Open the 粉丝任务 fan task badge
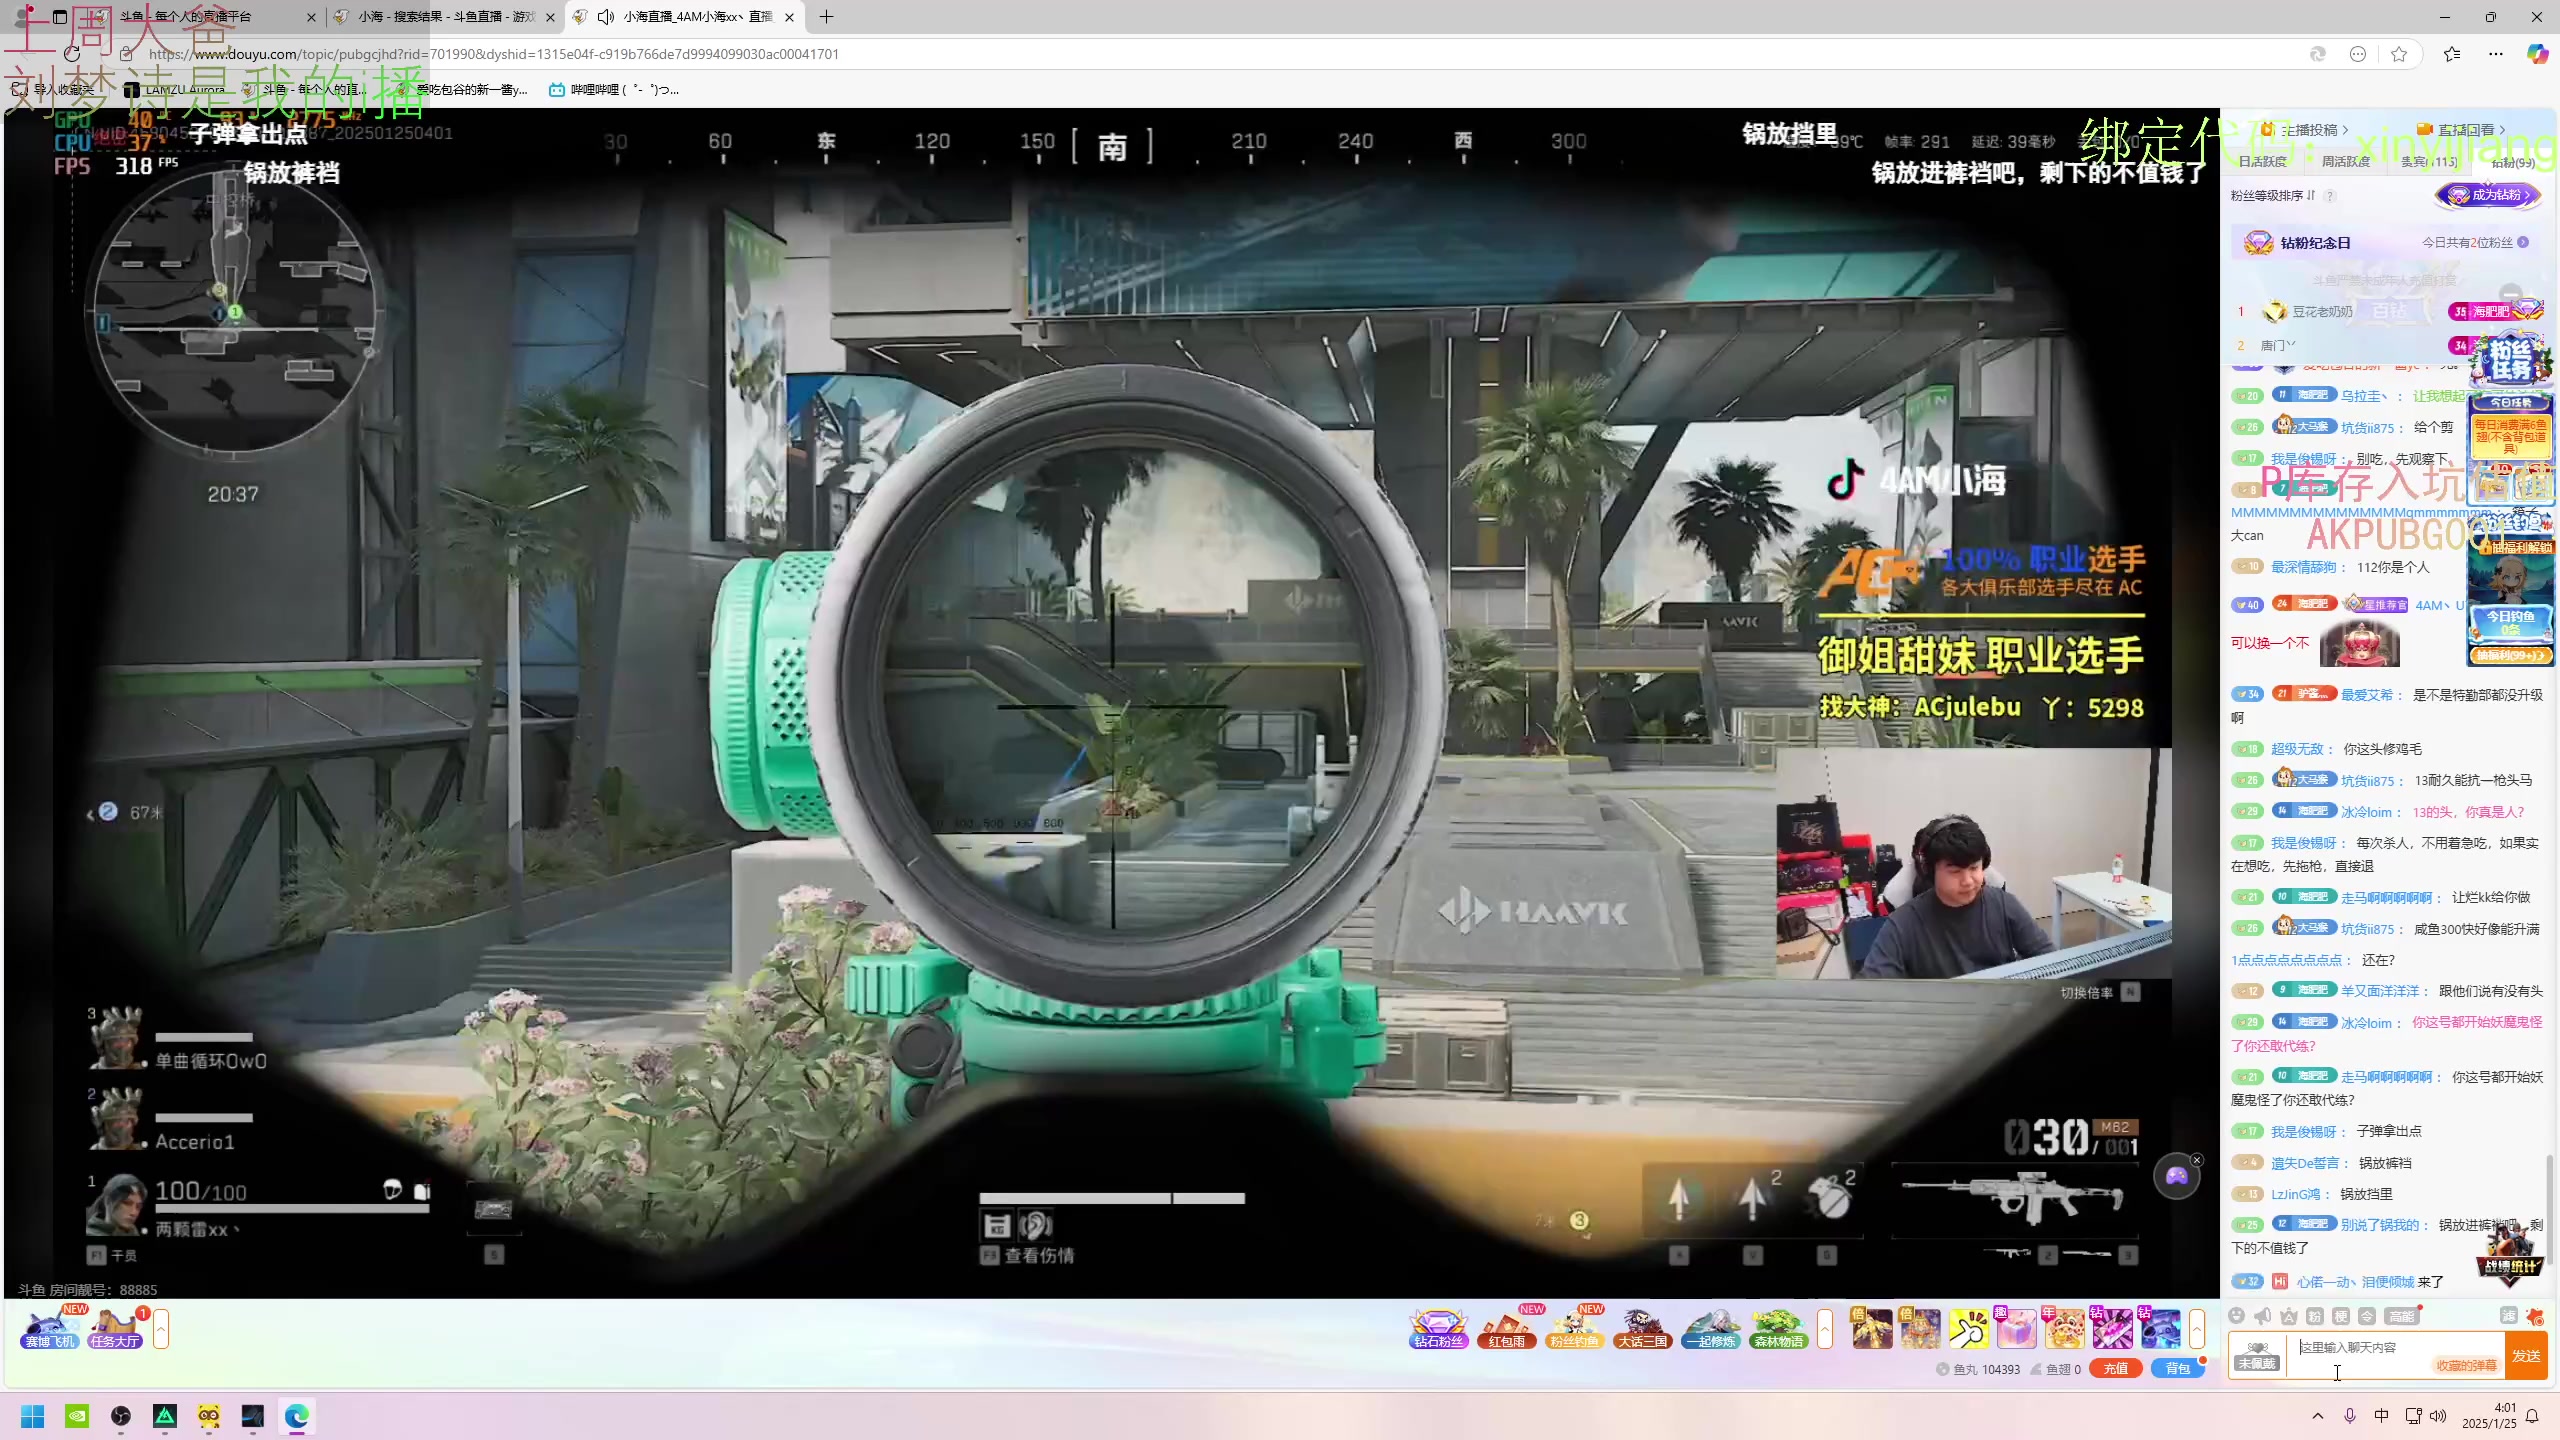The width and height of the screenshot is (2560, 1440). [2510, 360]
